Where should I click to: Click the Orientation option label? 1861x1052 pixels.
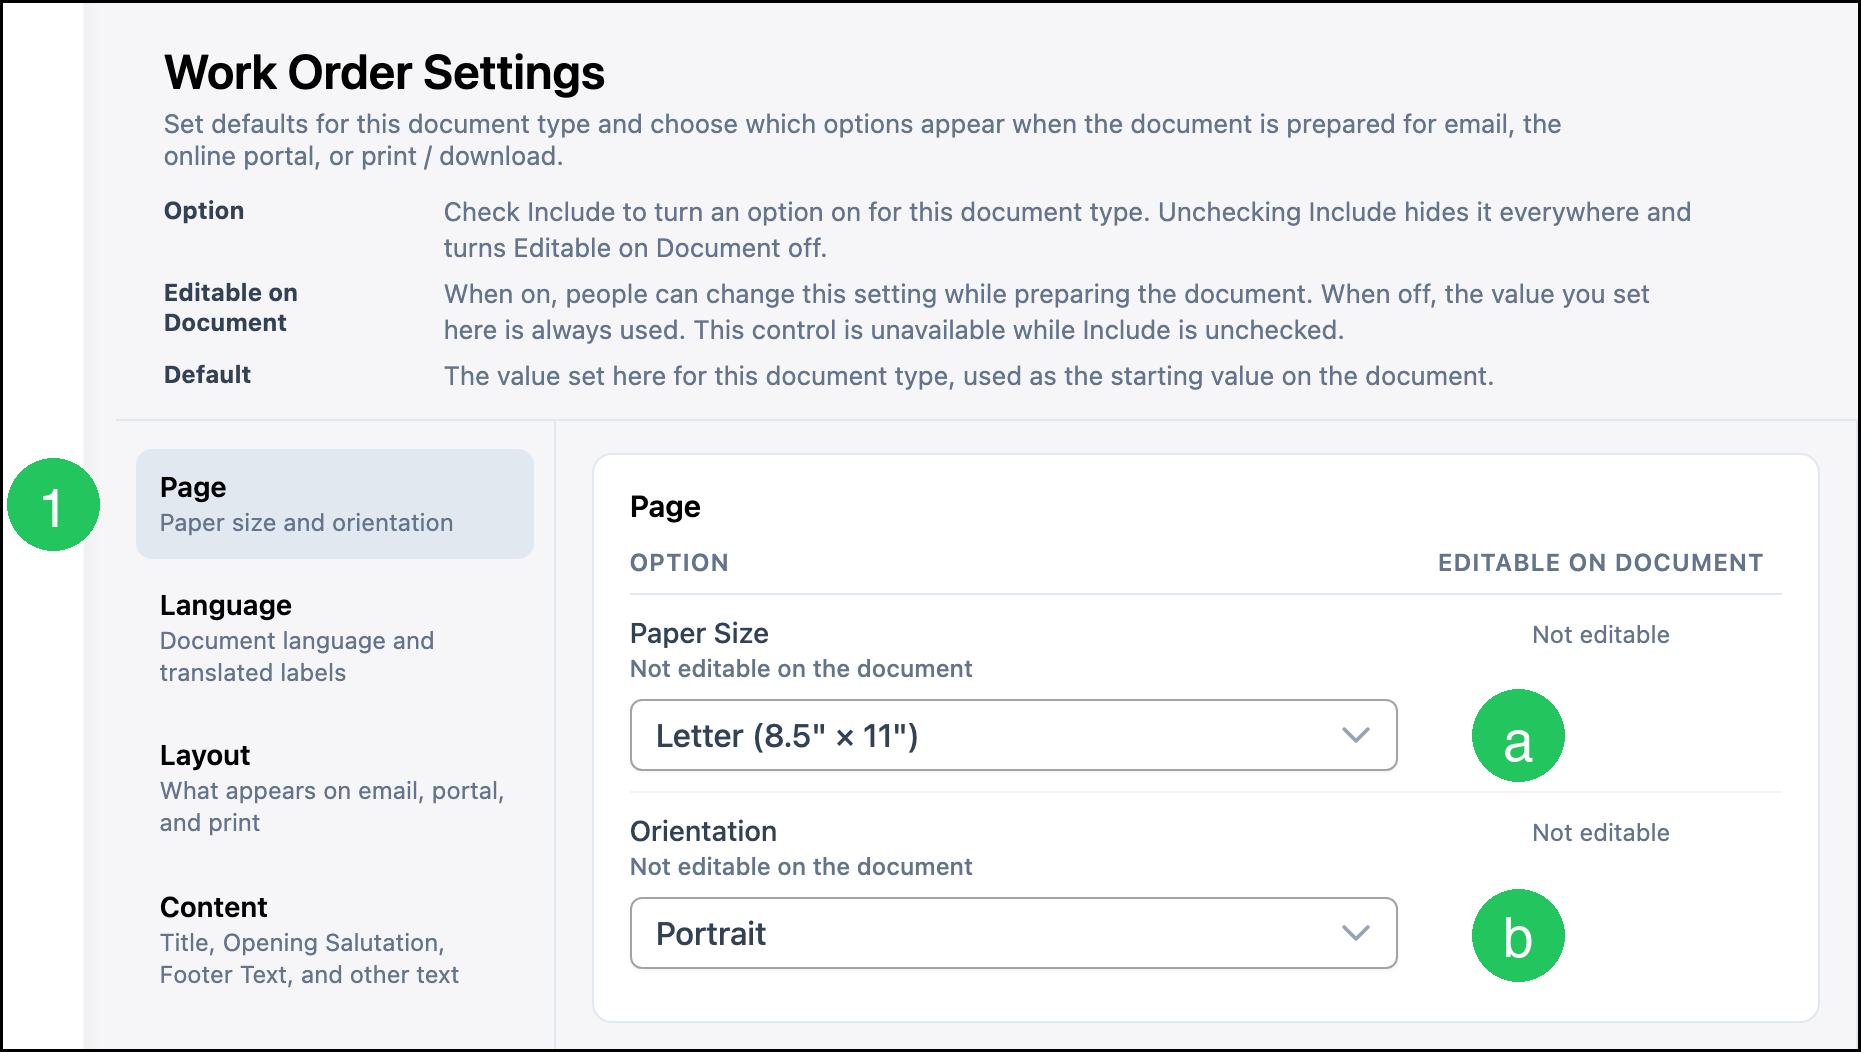coord(703,831)
